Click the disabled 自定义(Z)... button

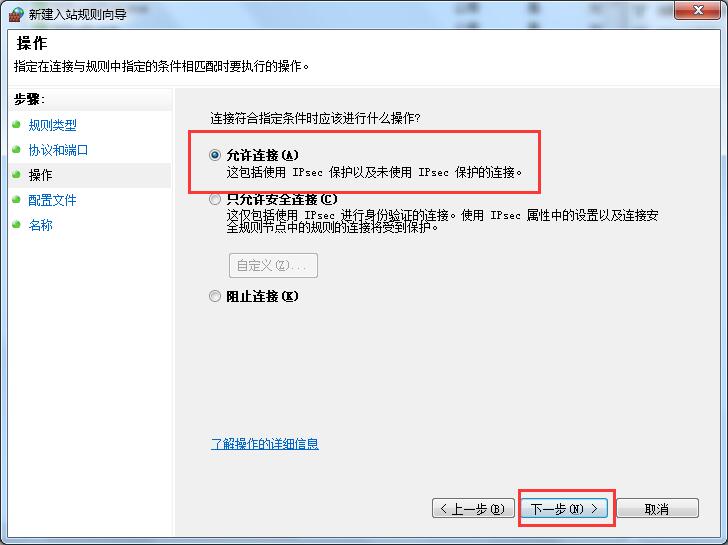pos(273,266)
